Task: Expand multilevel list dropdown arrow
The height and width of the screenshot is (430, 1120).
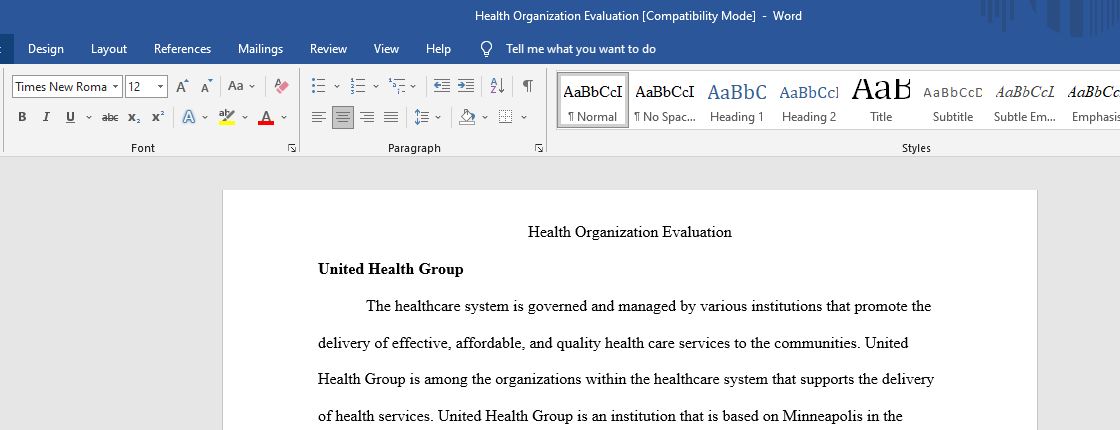Action: [413, 86]
